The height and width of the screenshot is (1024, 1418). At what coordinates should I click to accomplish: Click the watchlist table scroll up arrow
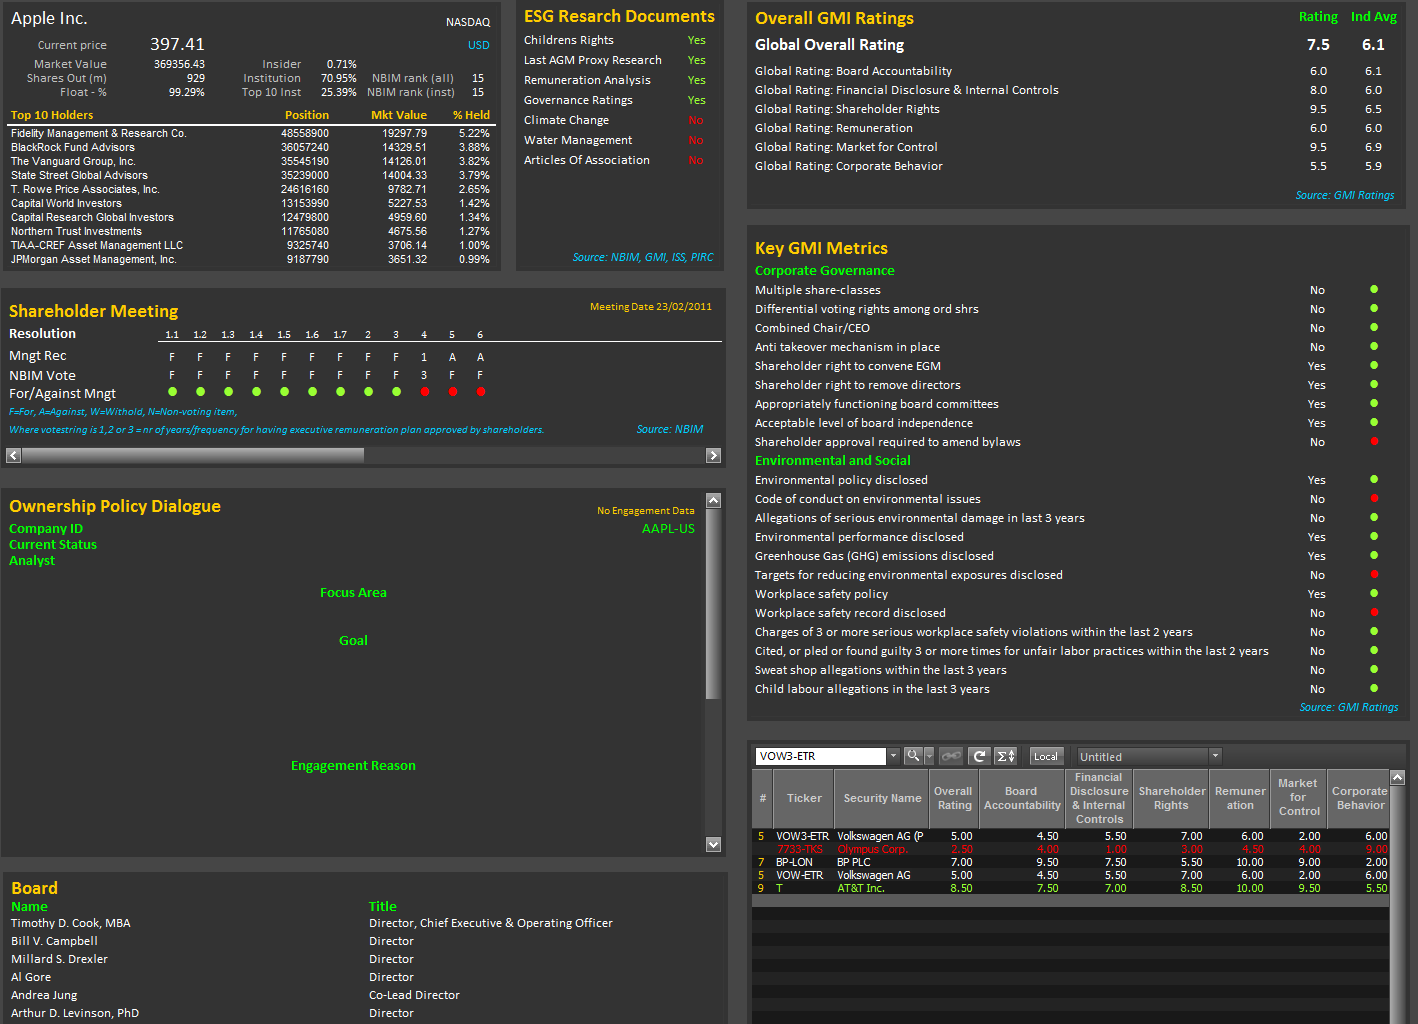[1398, 777]
